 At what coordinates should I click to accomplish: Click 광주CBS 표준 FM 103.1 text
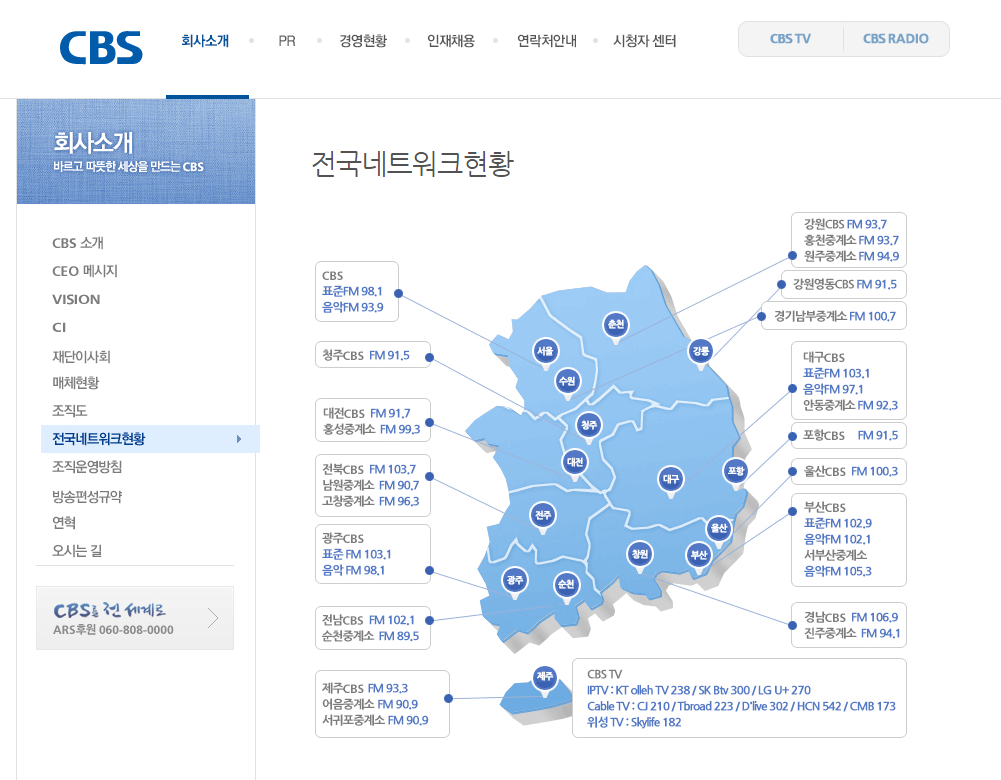[356, 555]
